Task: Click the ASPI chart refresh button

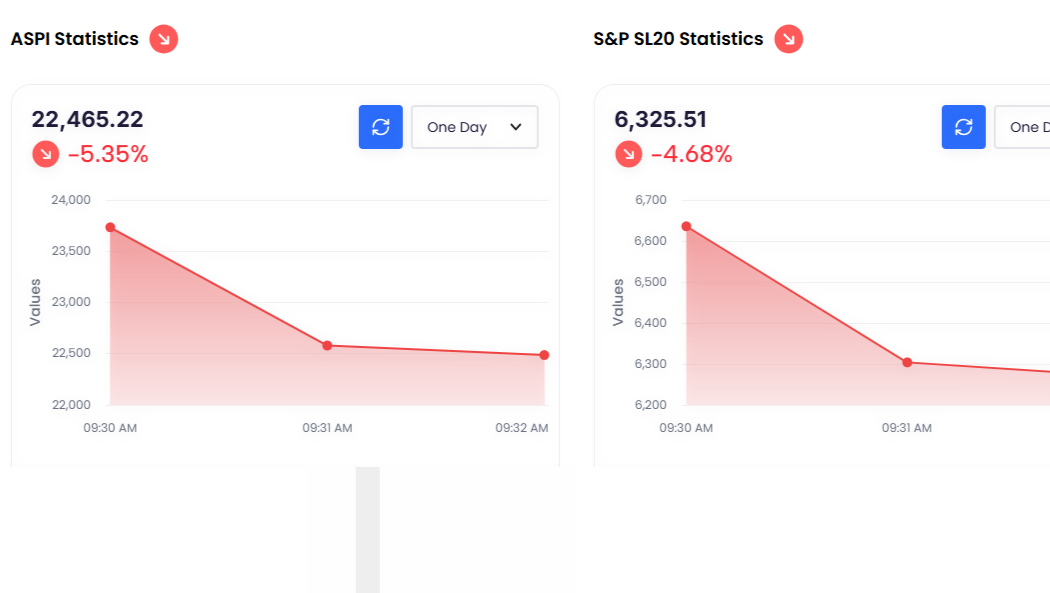Action: coord(381,127)
